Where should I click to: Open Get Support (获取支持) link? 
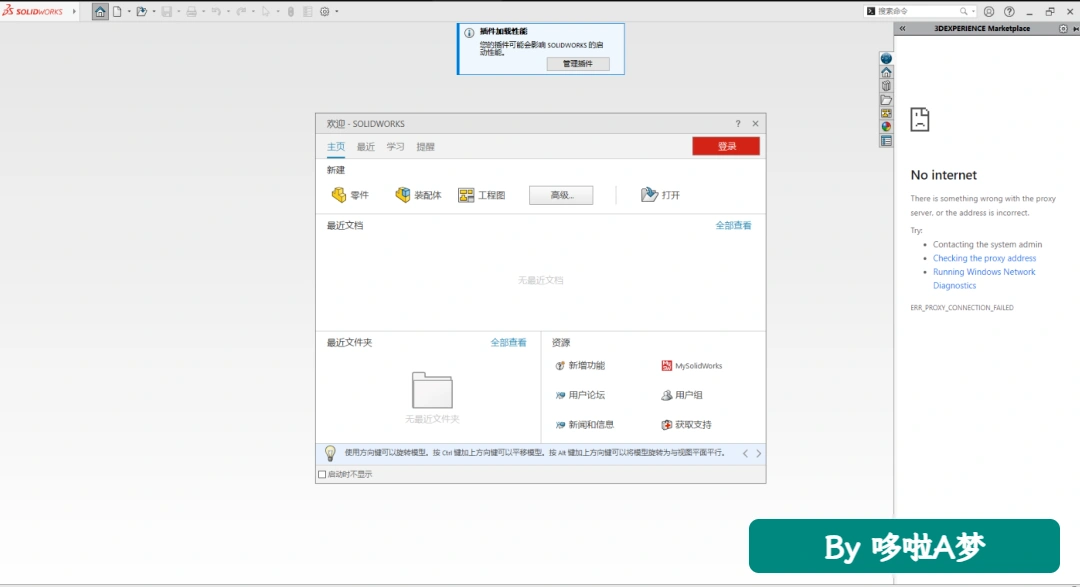click(686, 425)
